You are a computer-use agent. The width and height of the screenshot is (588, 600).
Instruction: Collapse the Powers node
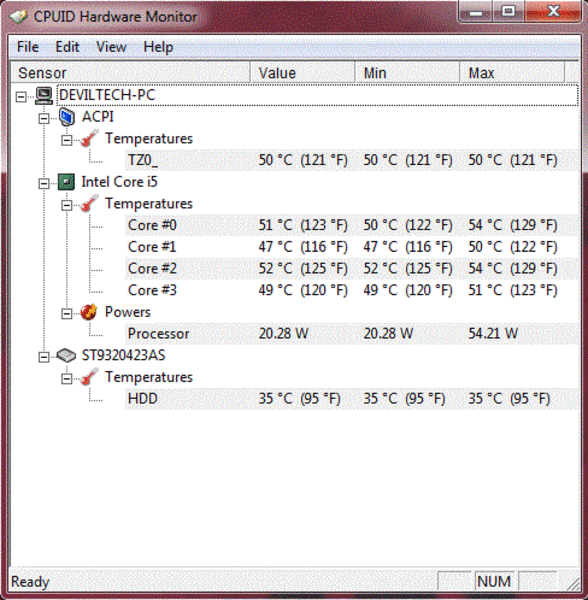67,314
